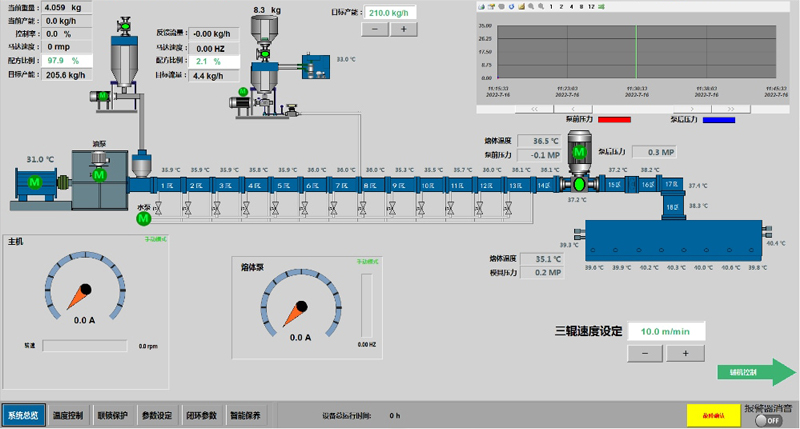Increase target output with plus button

[x=404, y=29]
